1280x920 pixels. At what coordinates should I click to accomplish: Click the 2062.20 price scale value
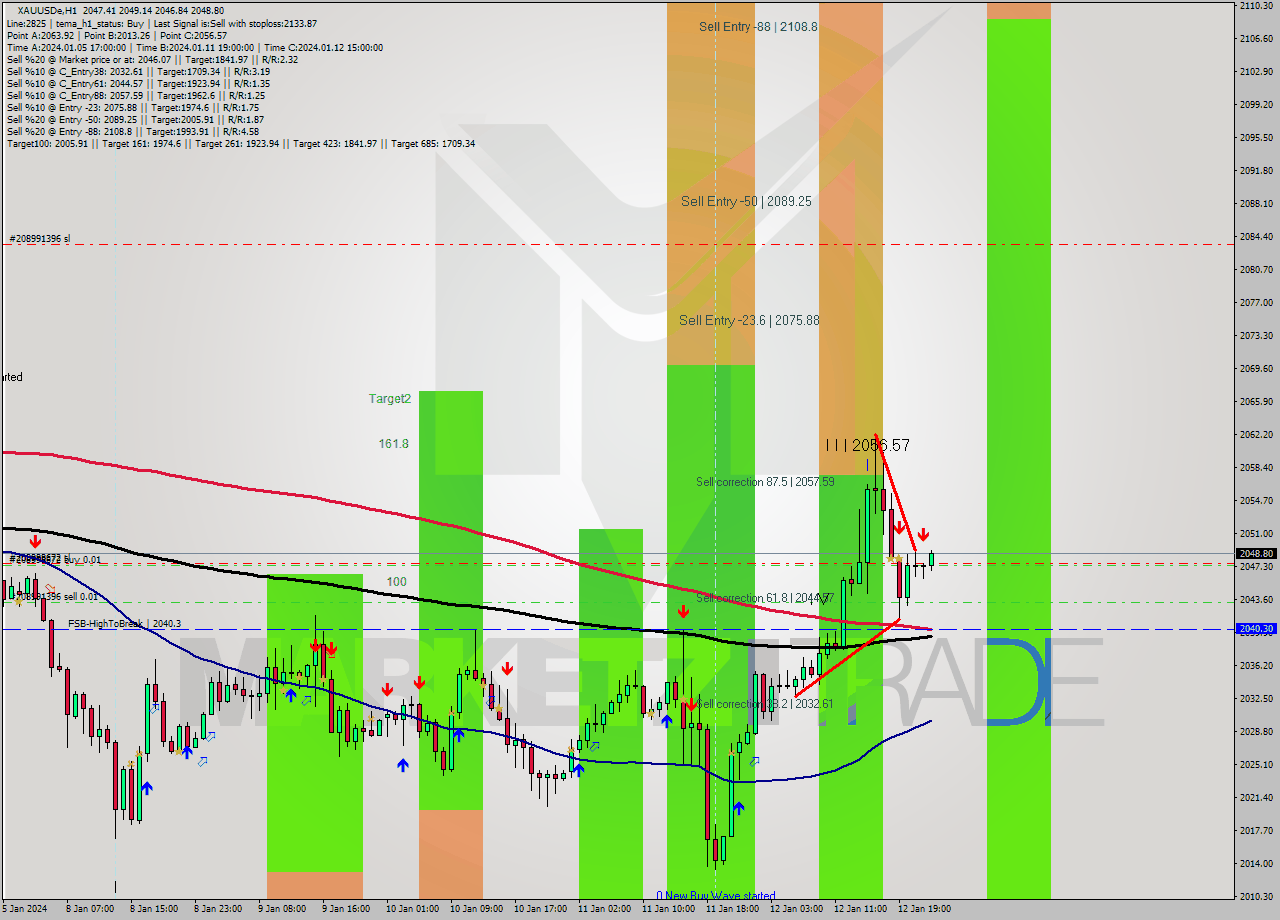point(1256,435)
